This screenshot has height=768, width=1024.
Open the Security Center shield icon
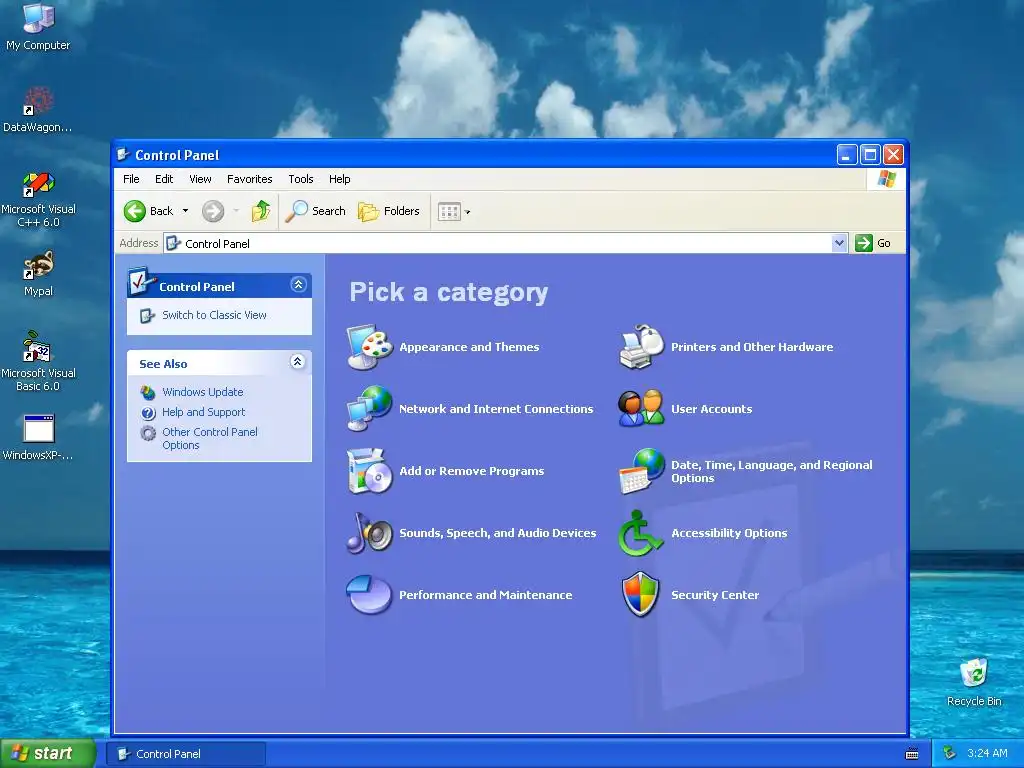coord(641,595)
